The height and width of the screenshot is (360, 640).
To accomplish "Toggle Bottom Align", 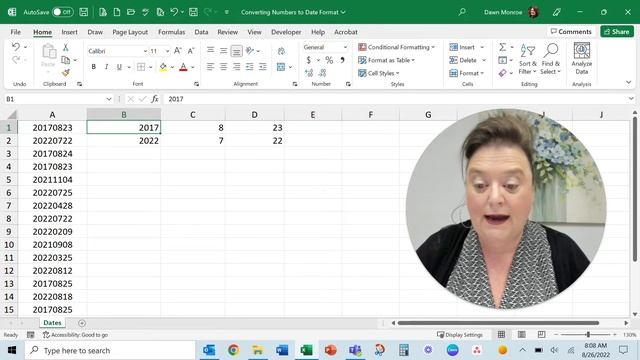I will 237,50.
